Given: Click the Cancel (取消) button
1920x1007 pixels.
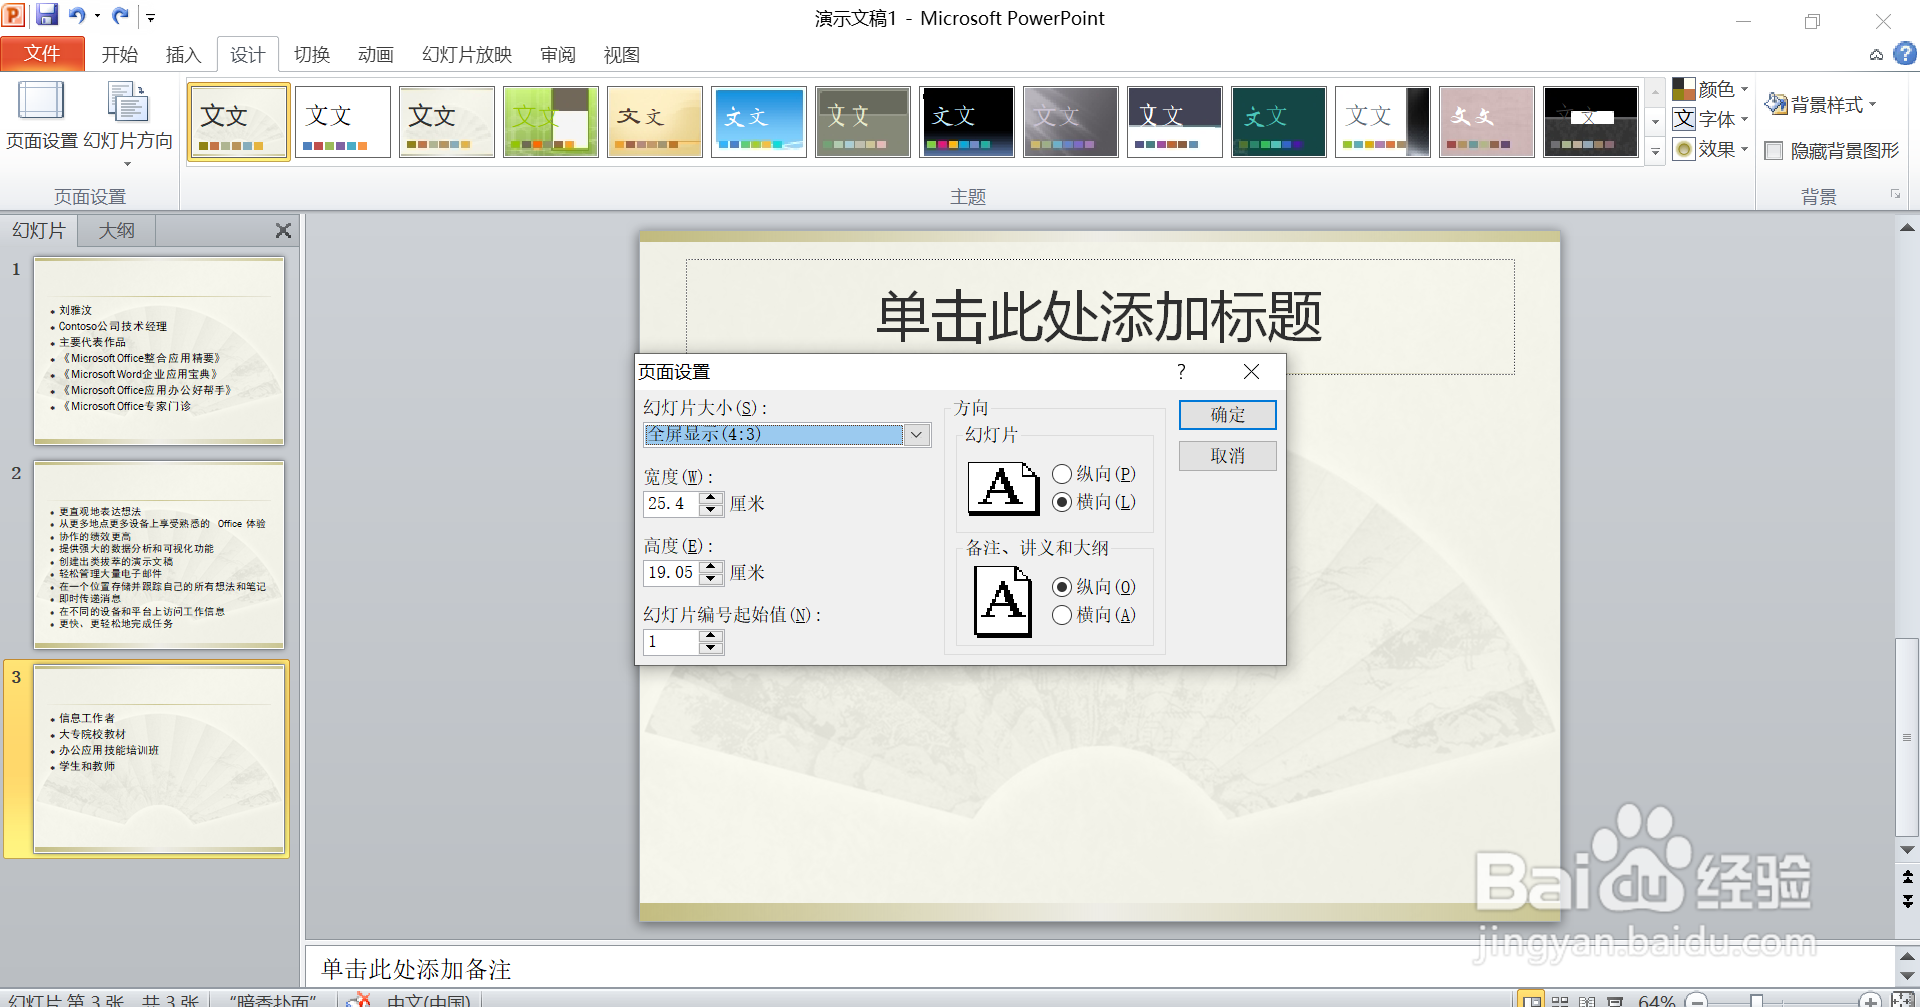Looking at the screenshot, I should (1227, 456).
